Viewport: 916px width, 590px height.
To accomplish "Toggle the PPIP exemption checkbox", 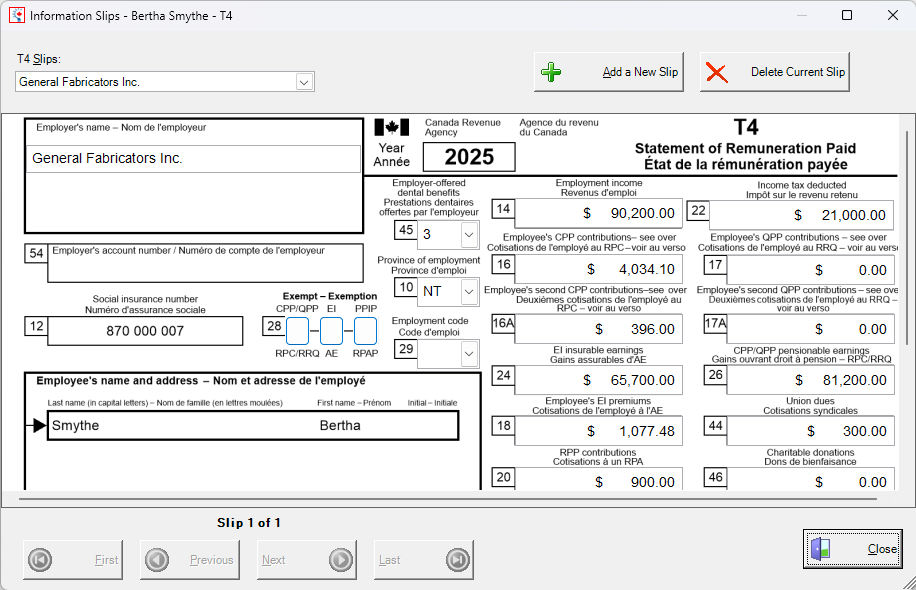I will click(365, 331).
